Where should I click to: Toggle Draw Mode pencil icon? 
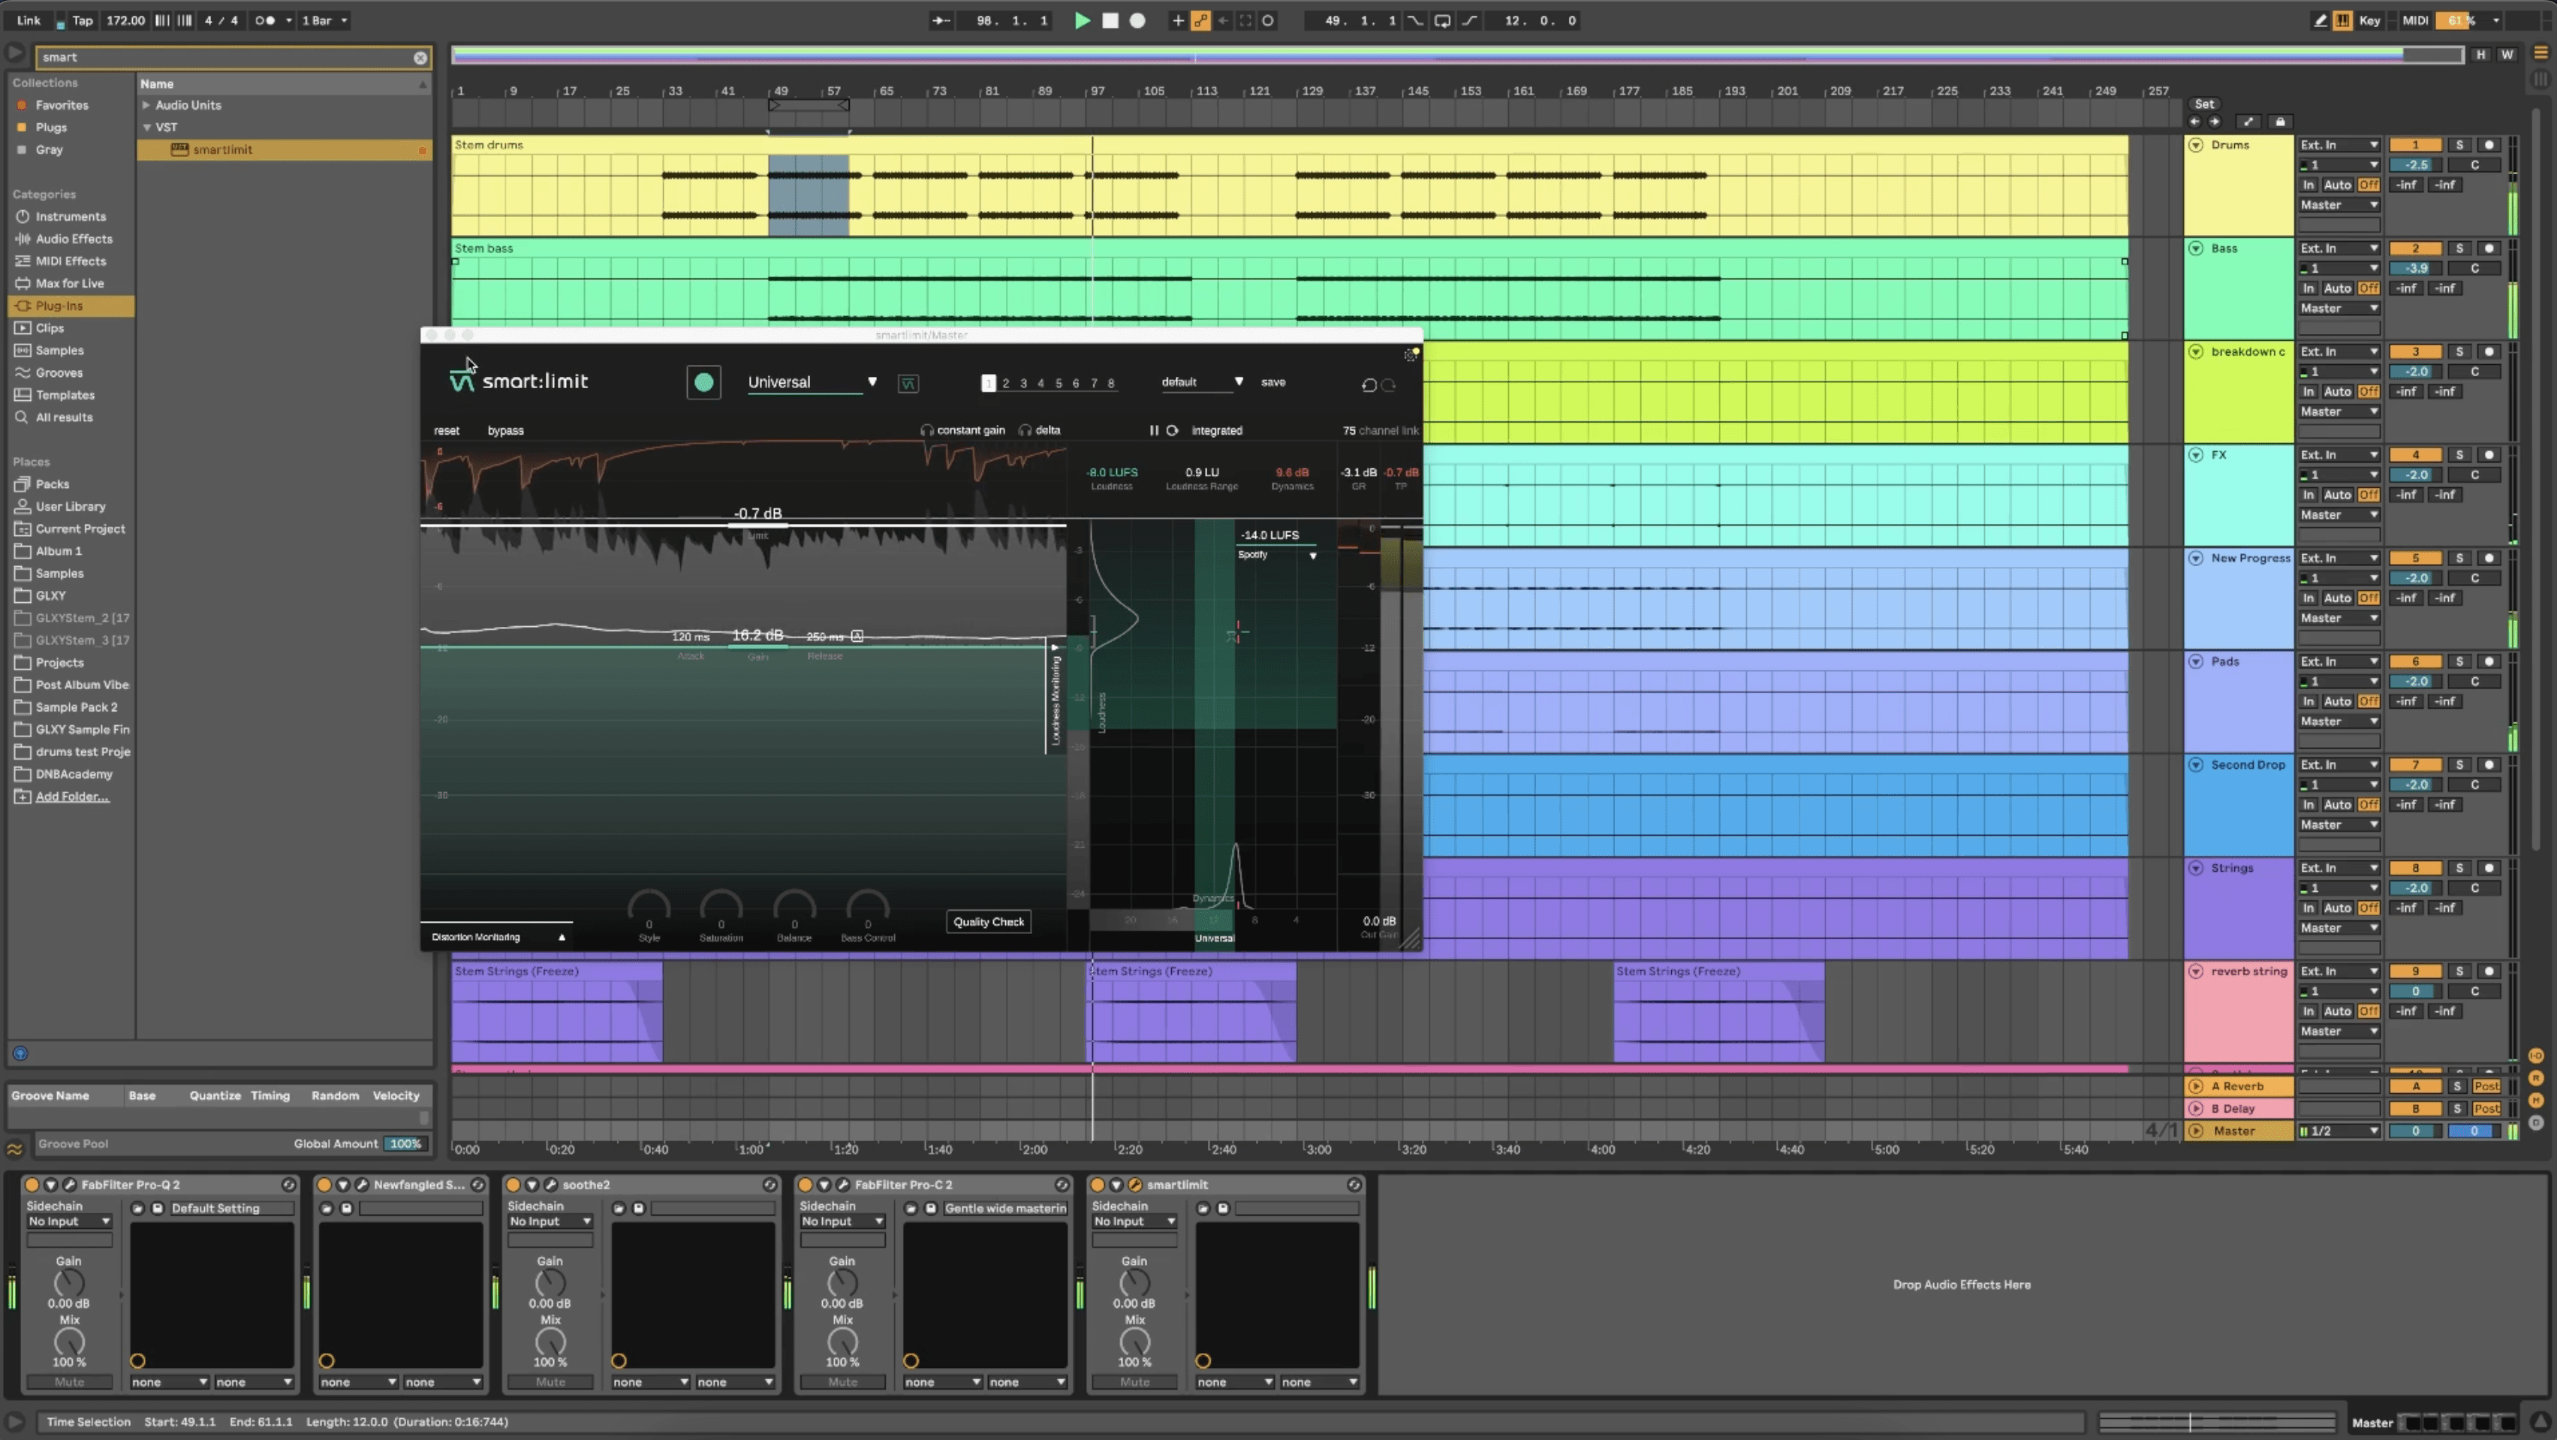2320,20
